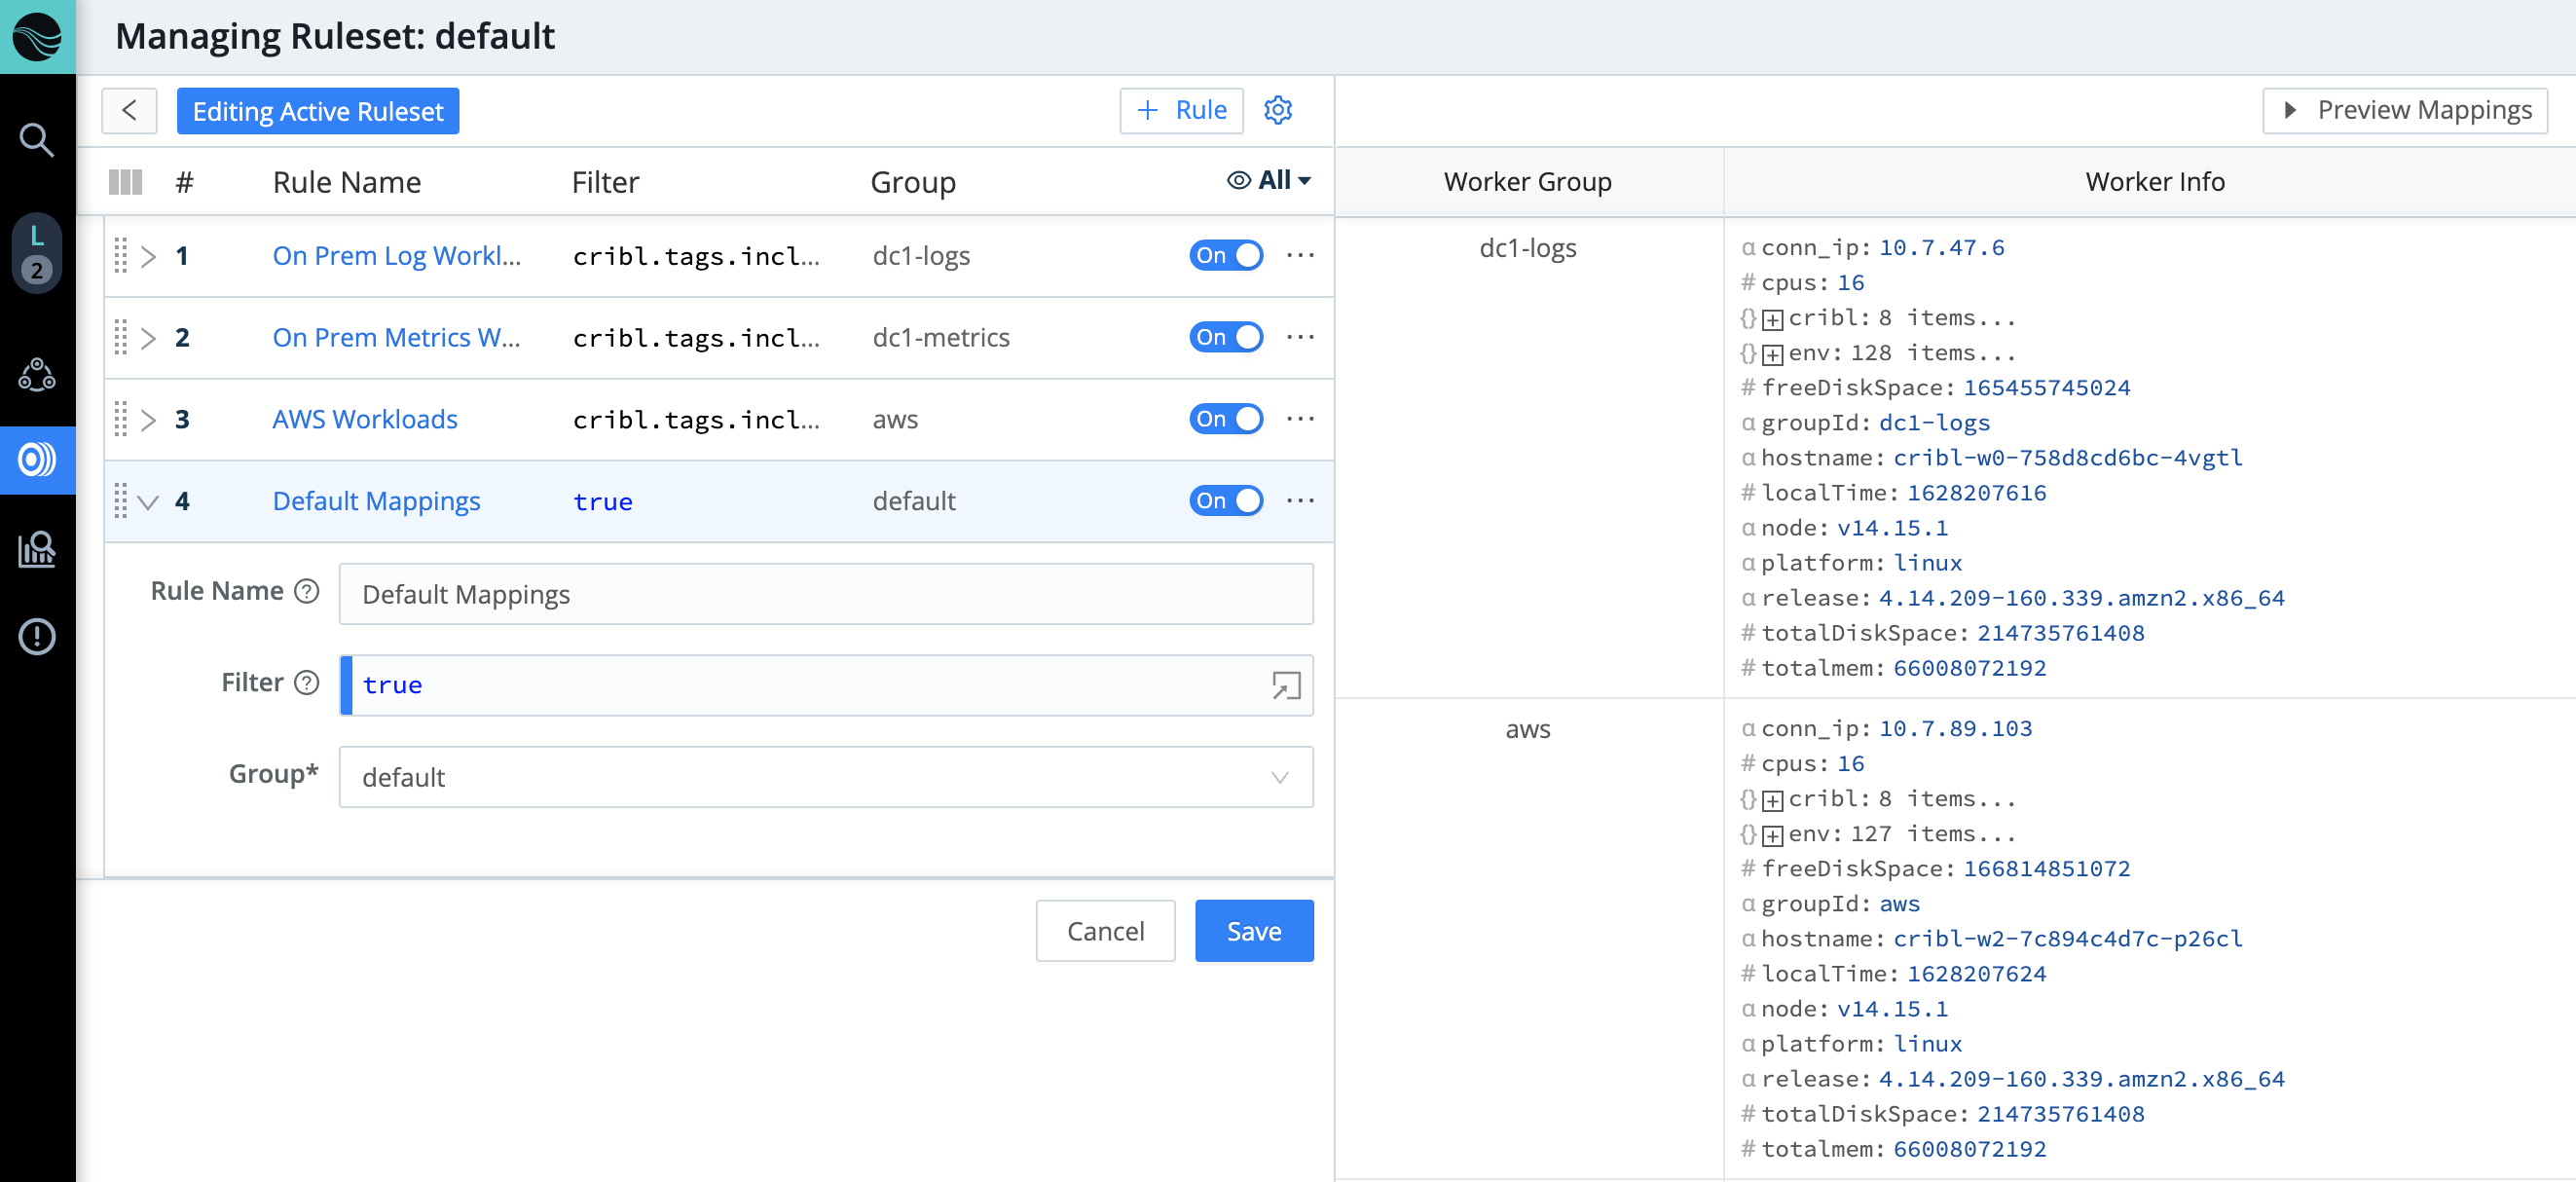Expand cribl 8 items in dc1-logs worker
Viewport: 2576px width, 1182px height.
coord(1772,320)
